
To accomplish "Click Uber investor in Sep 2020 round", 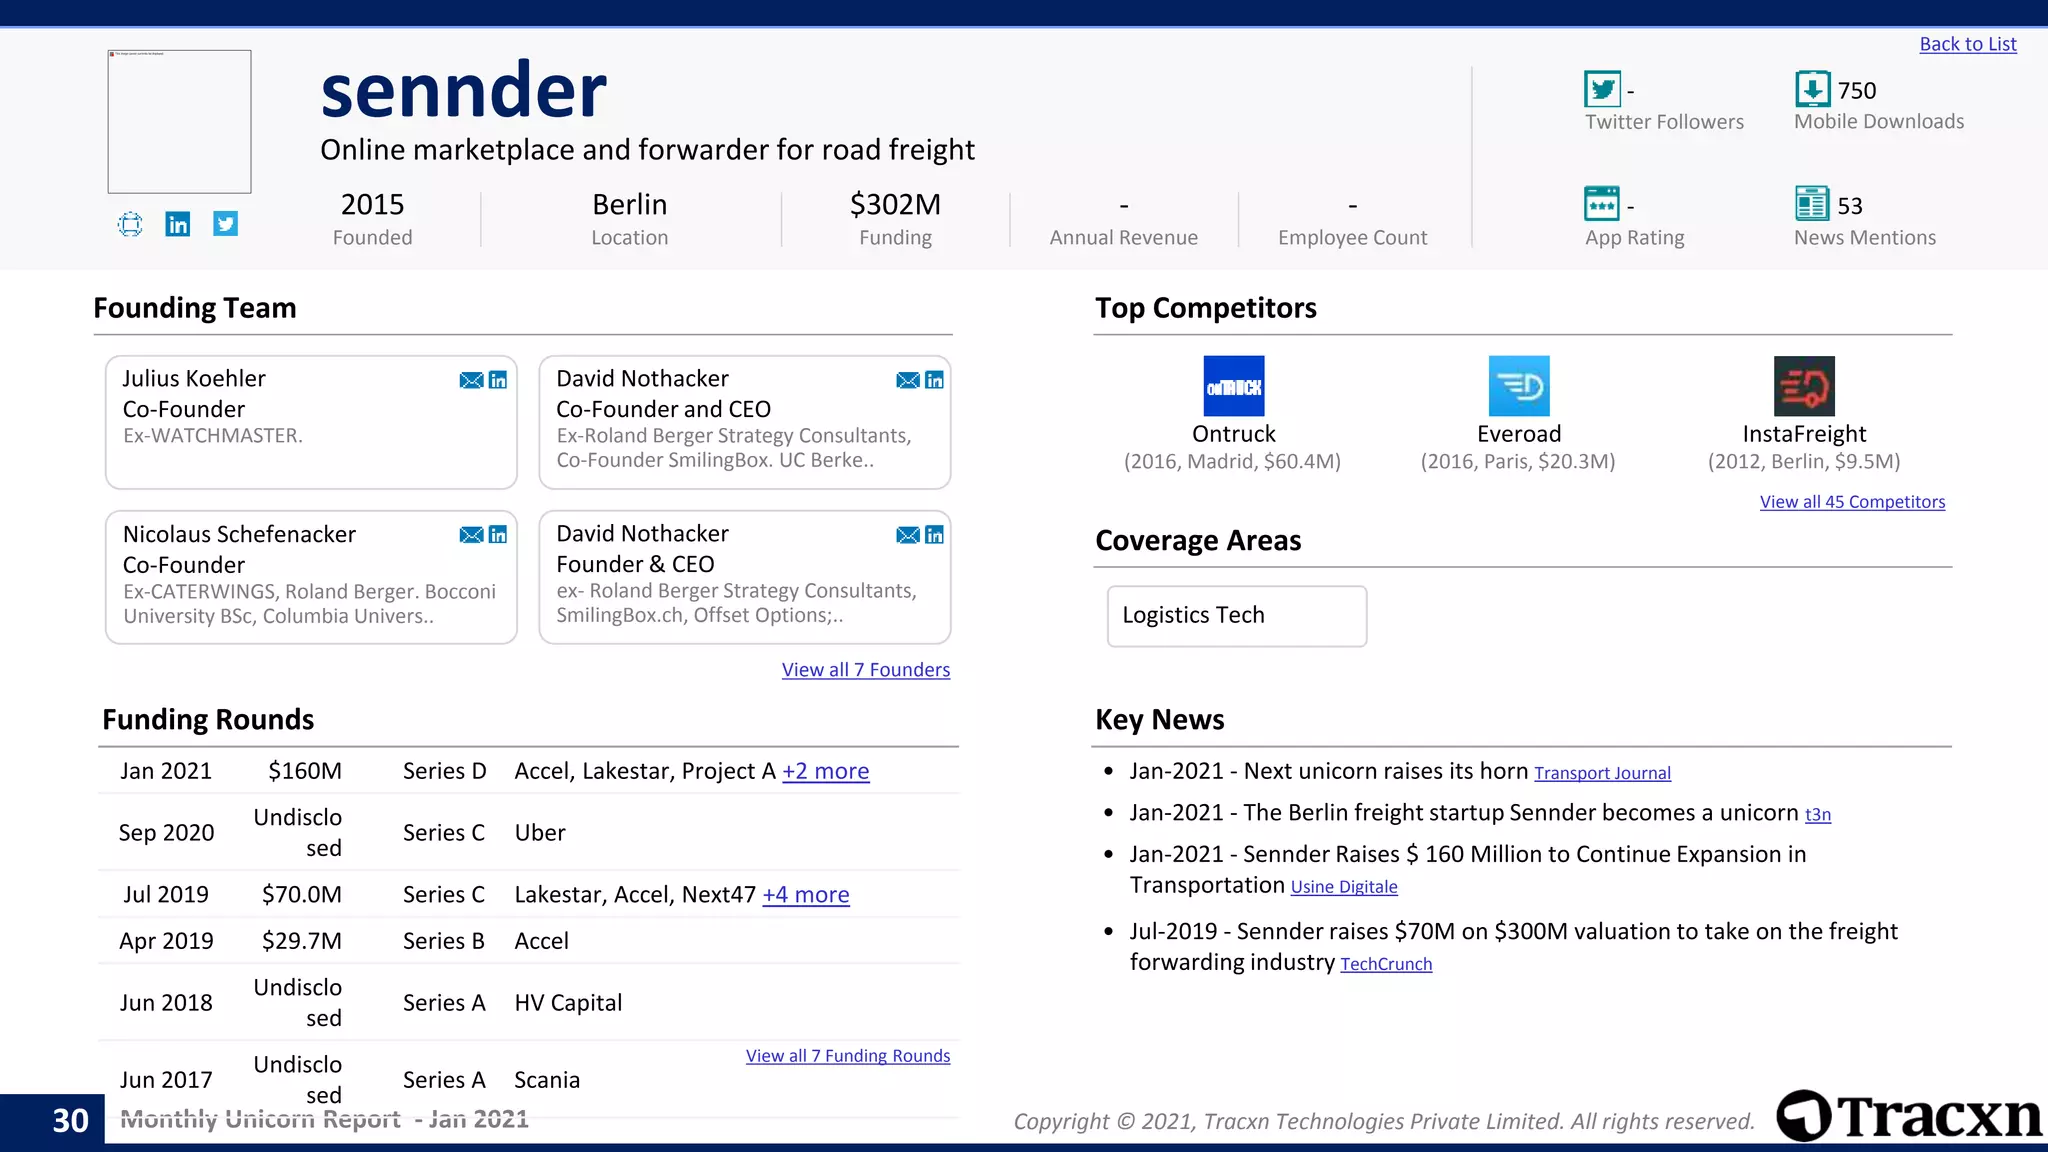I will point(540,833).
